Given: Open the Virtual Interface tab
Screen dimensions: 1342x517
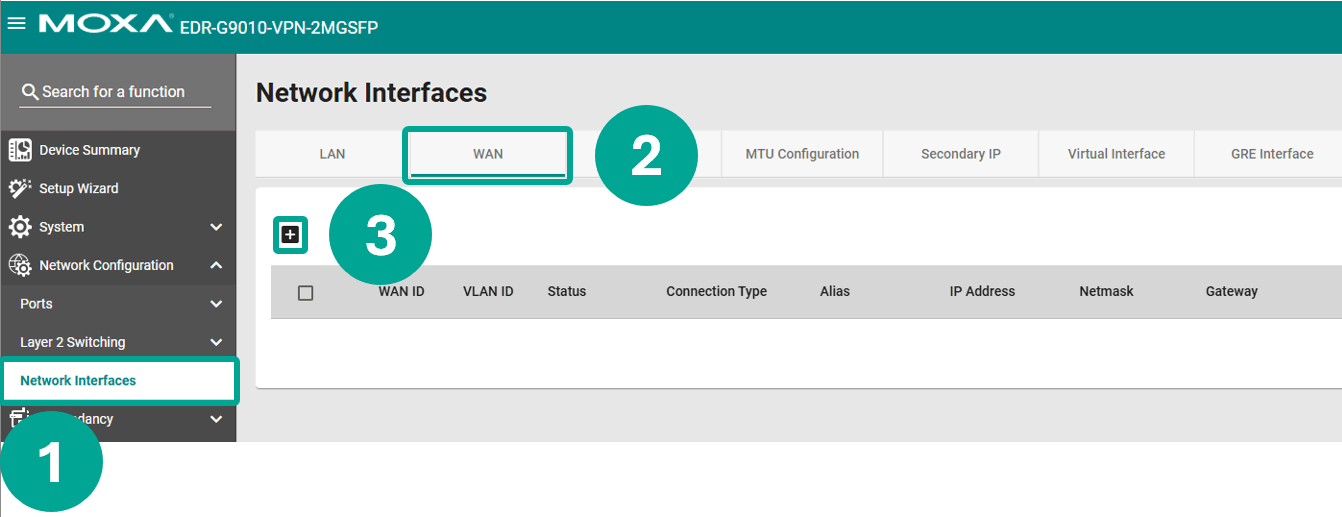Looking at the screenshot, I should point(1116,154).
